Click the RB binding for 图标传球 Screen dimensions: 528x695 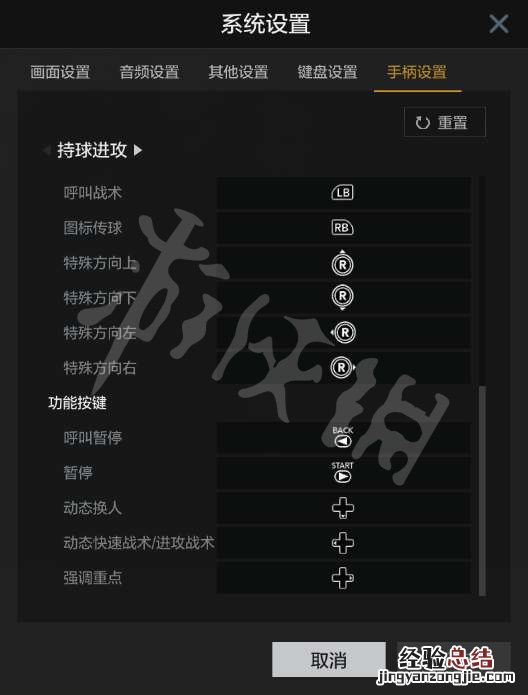(342, 228)
